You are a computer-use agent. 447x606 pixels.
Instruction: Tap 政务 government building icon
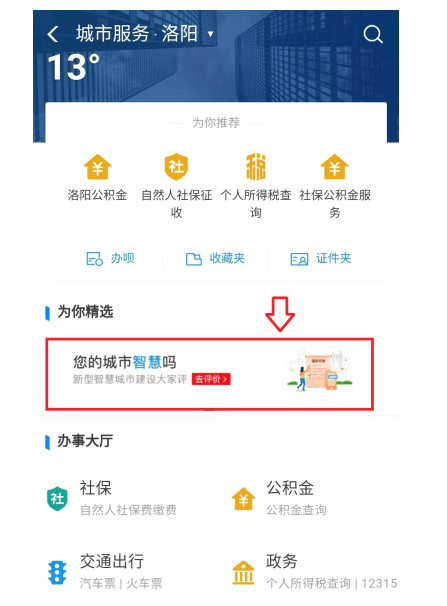[x=243, y=572]
